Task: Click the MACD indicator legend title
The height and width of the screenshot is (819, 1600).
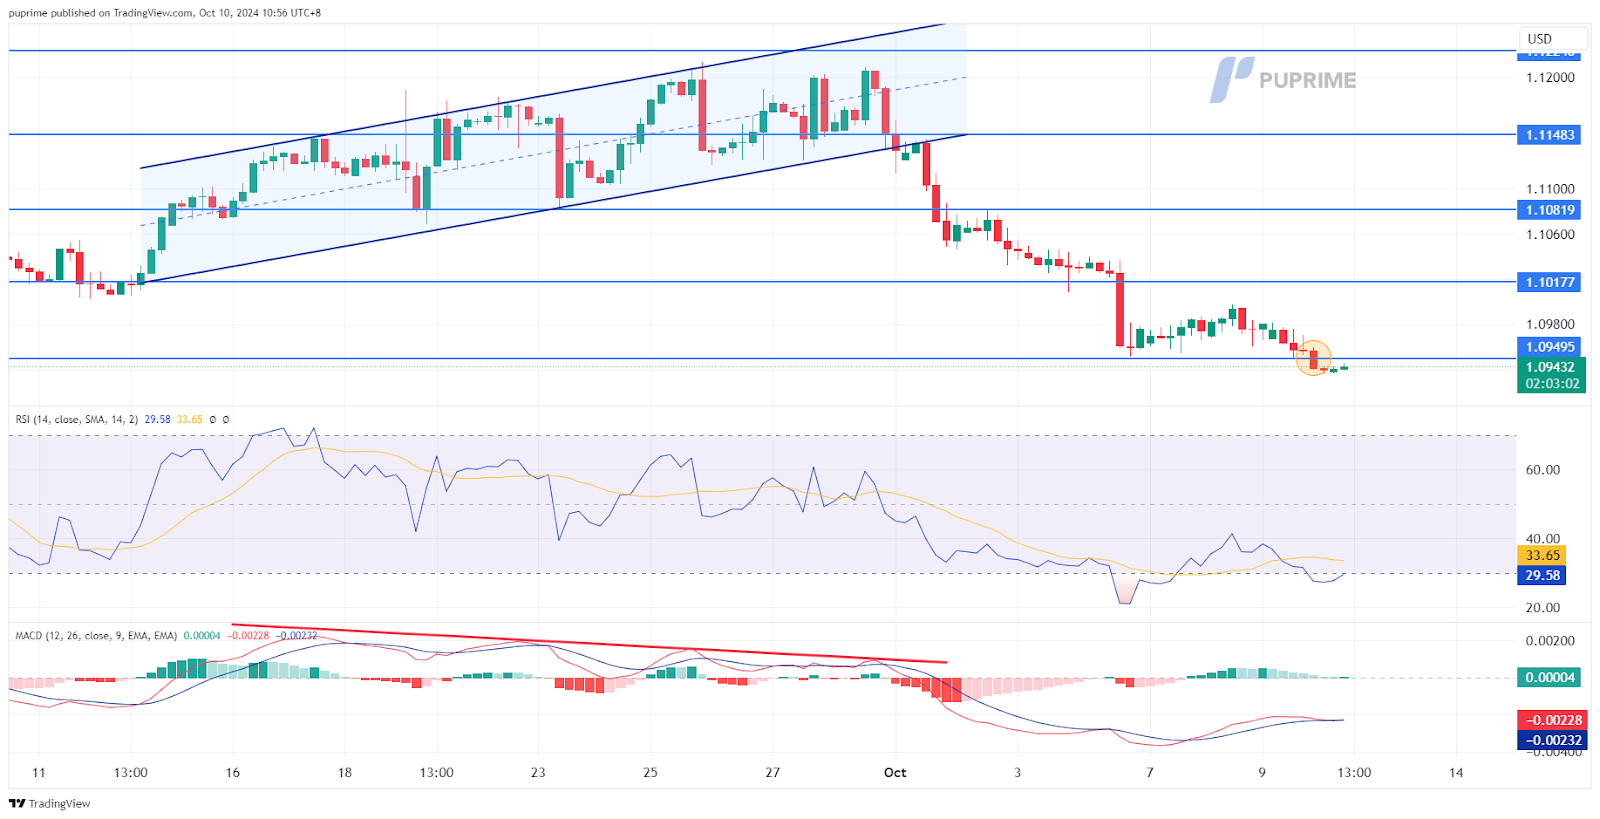Action: pos(96,635)
